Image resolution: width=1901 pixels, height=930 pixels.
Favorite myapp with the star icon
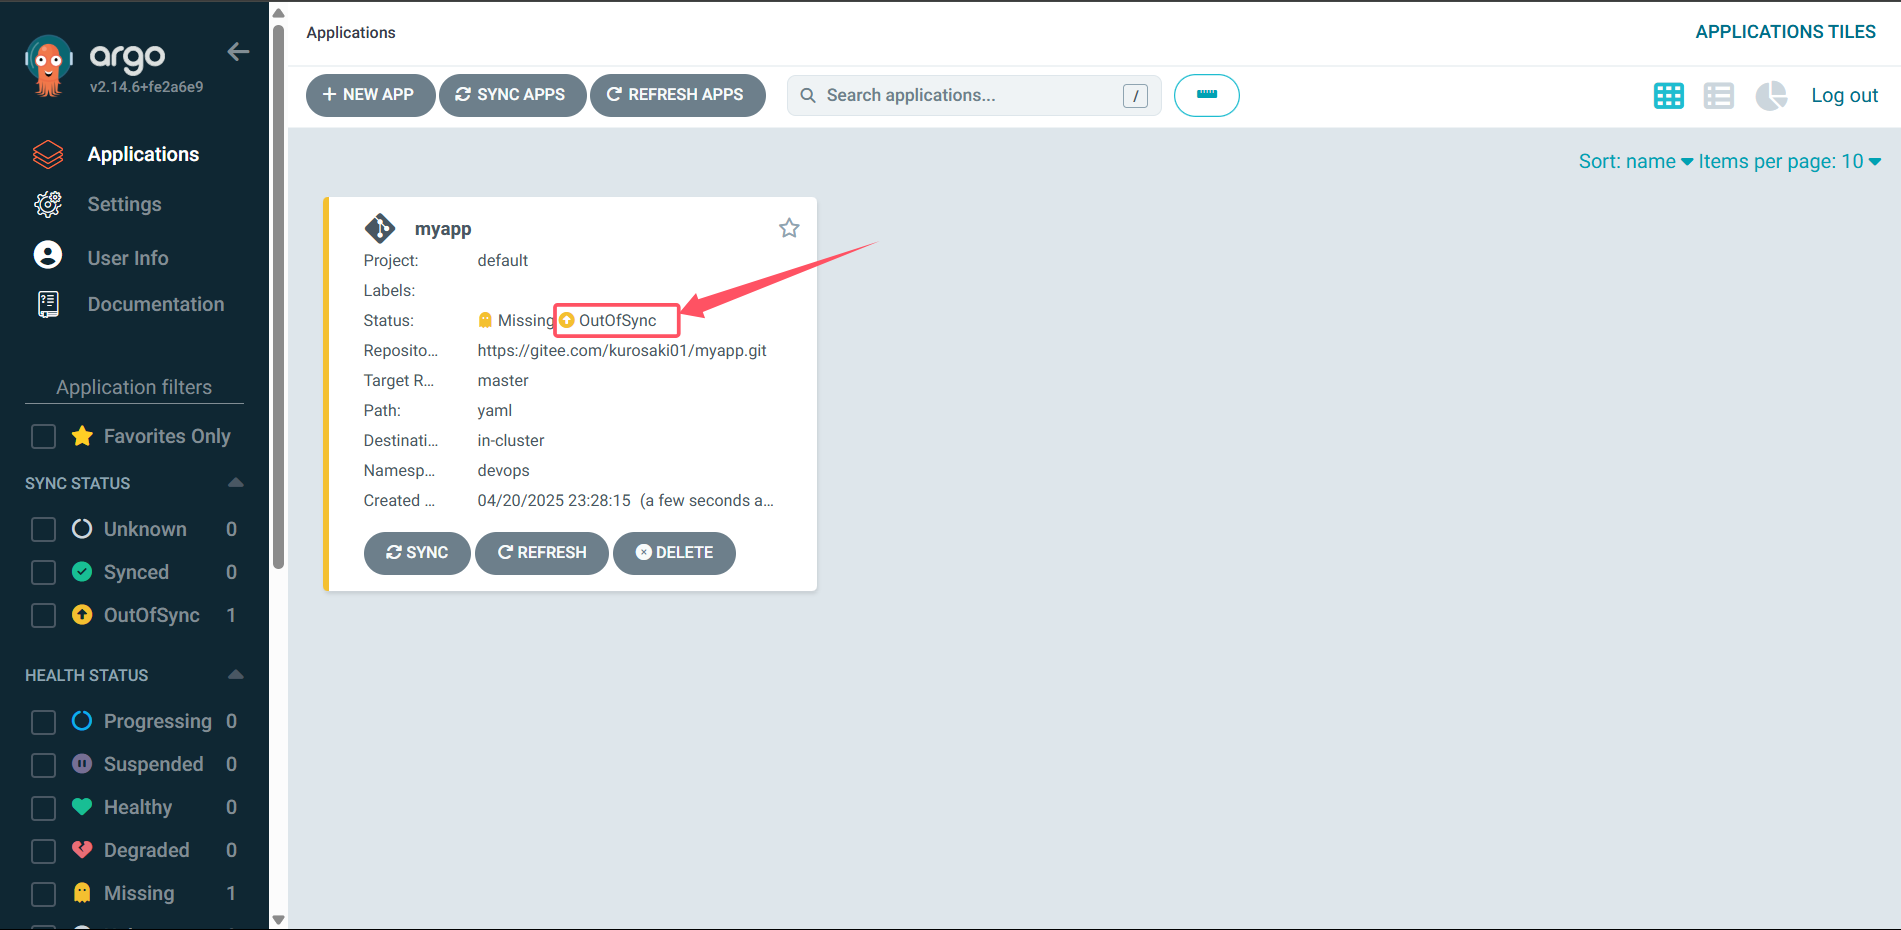coord(789,228)
